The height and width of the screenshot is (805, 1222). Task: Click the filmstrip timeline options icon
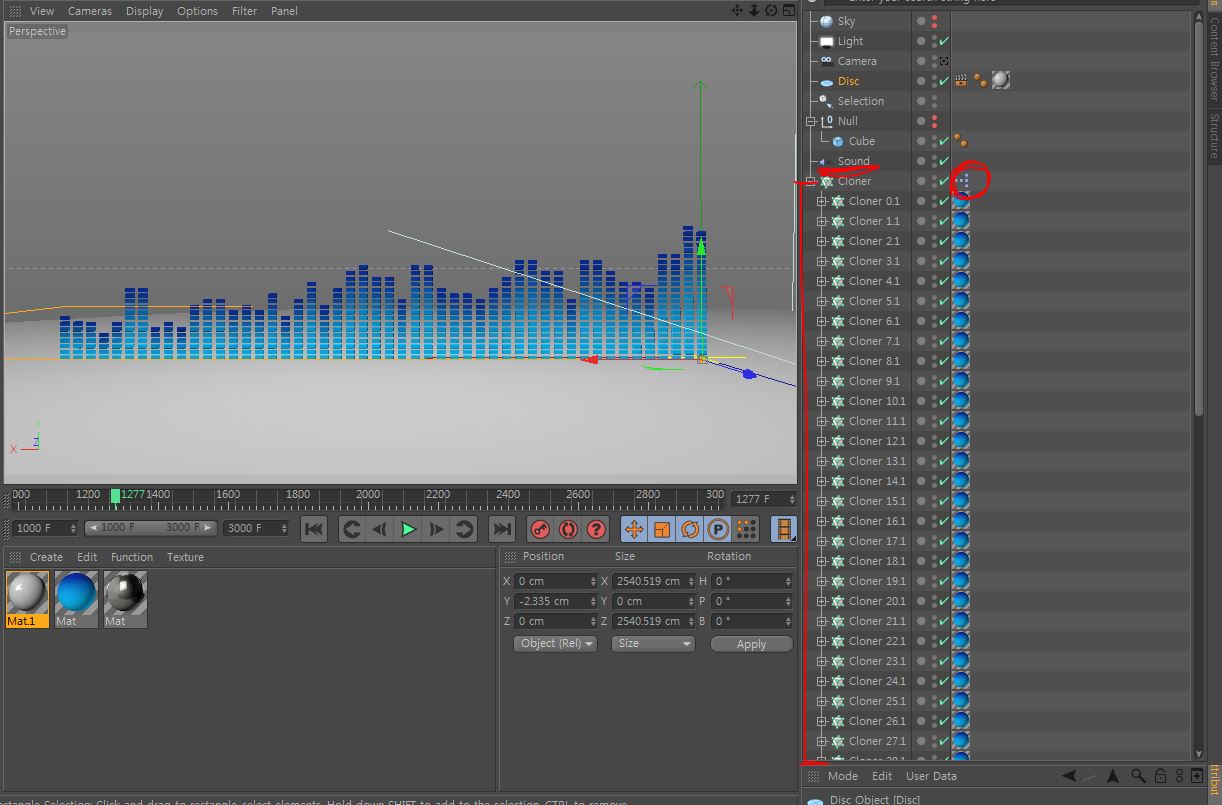tap(784, 529)
